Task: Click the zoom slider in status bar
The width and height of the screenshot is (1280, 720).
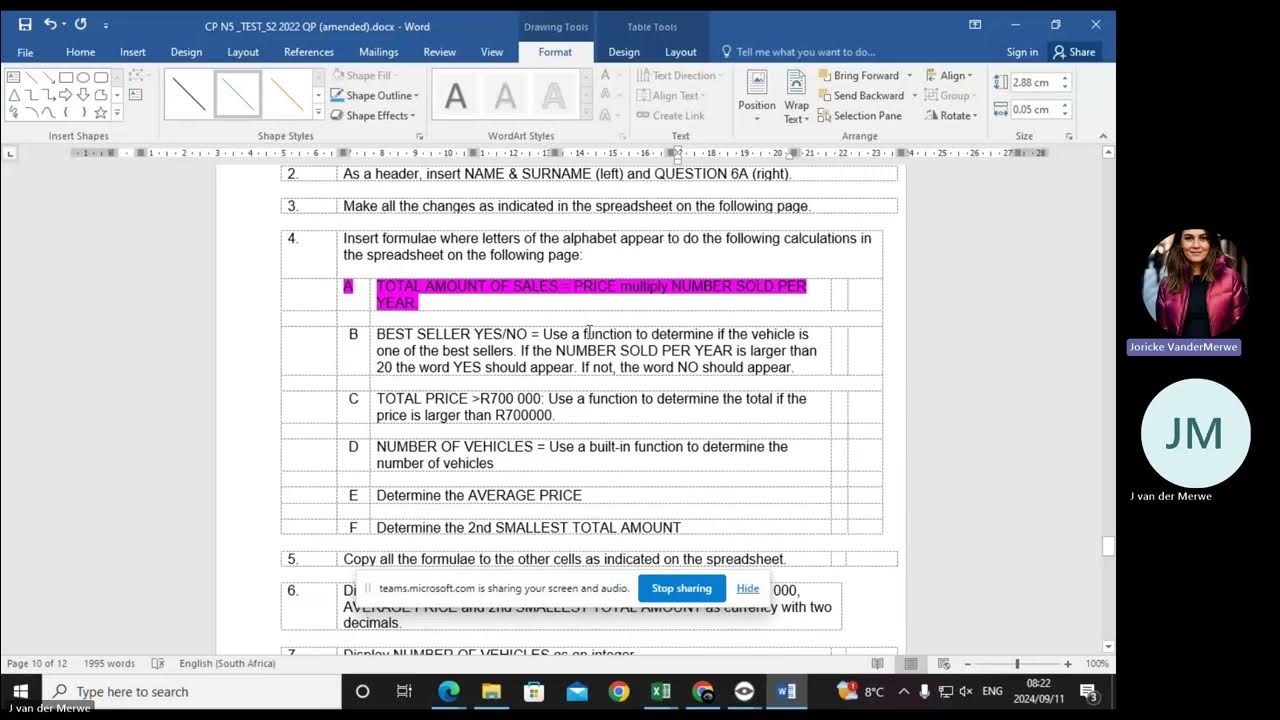Action: pyautogui.click(x=1017, y=664)
